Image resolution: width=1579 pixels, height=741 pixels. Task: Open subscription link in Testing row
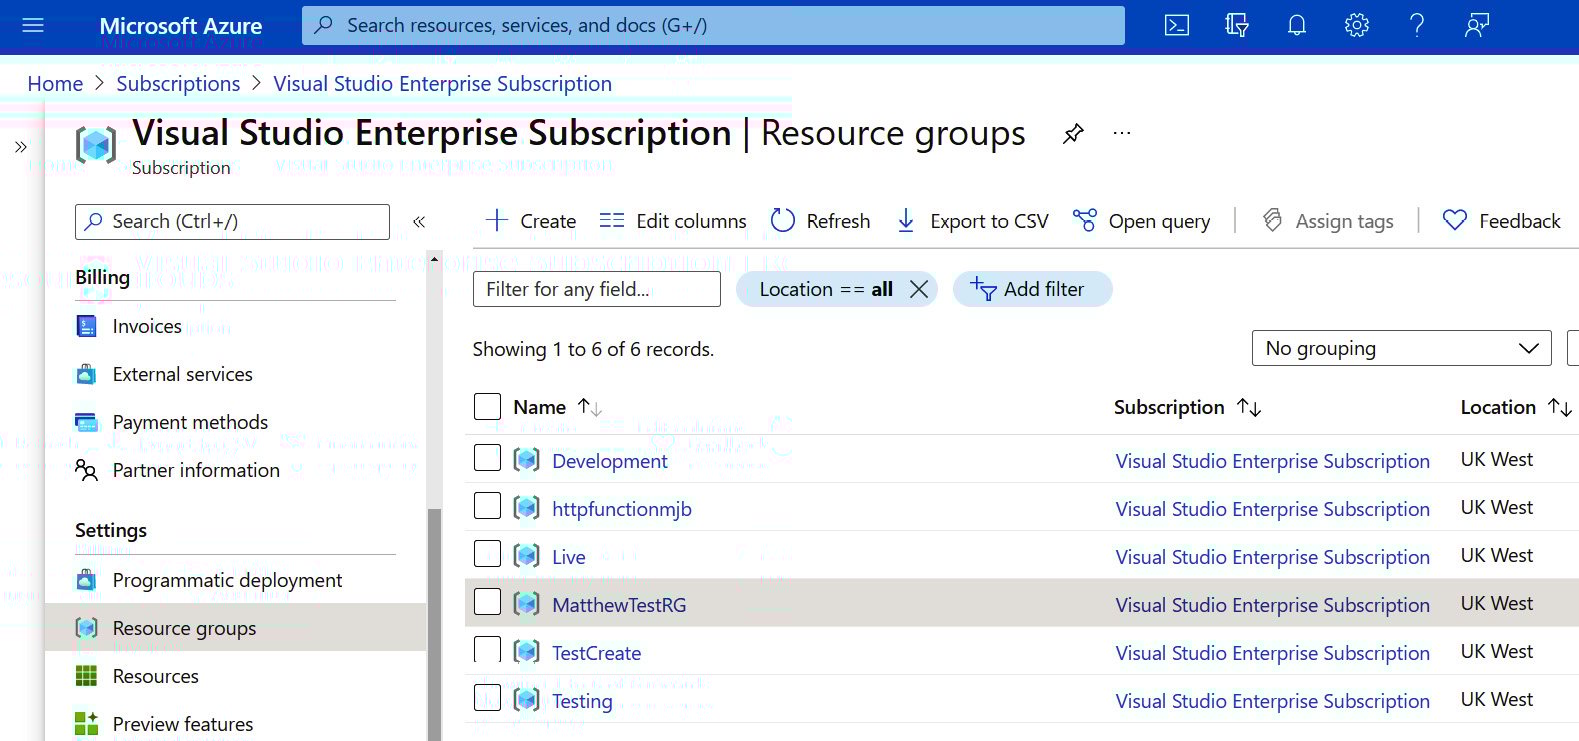1272,701
